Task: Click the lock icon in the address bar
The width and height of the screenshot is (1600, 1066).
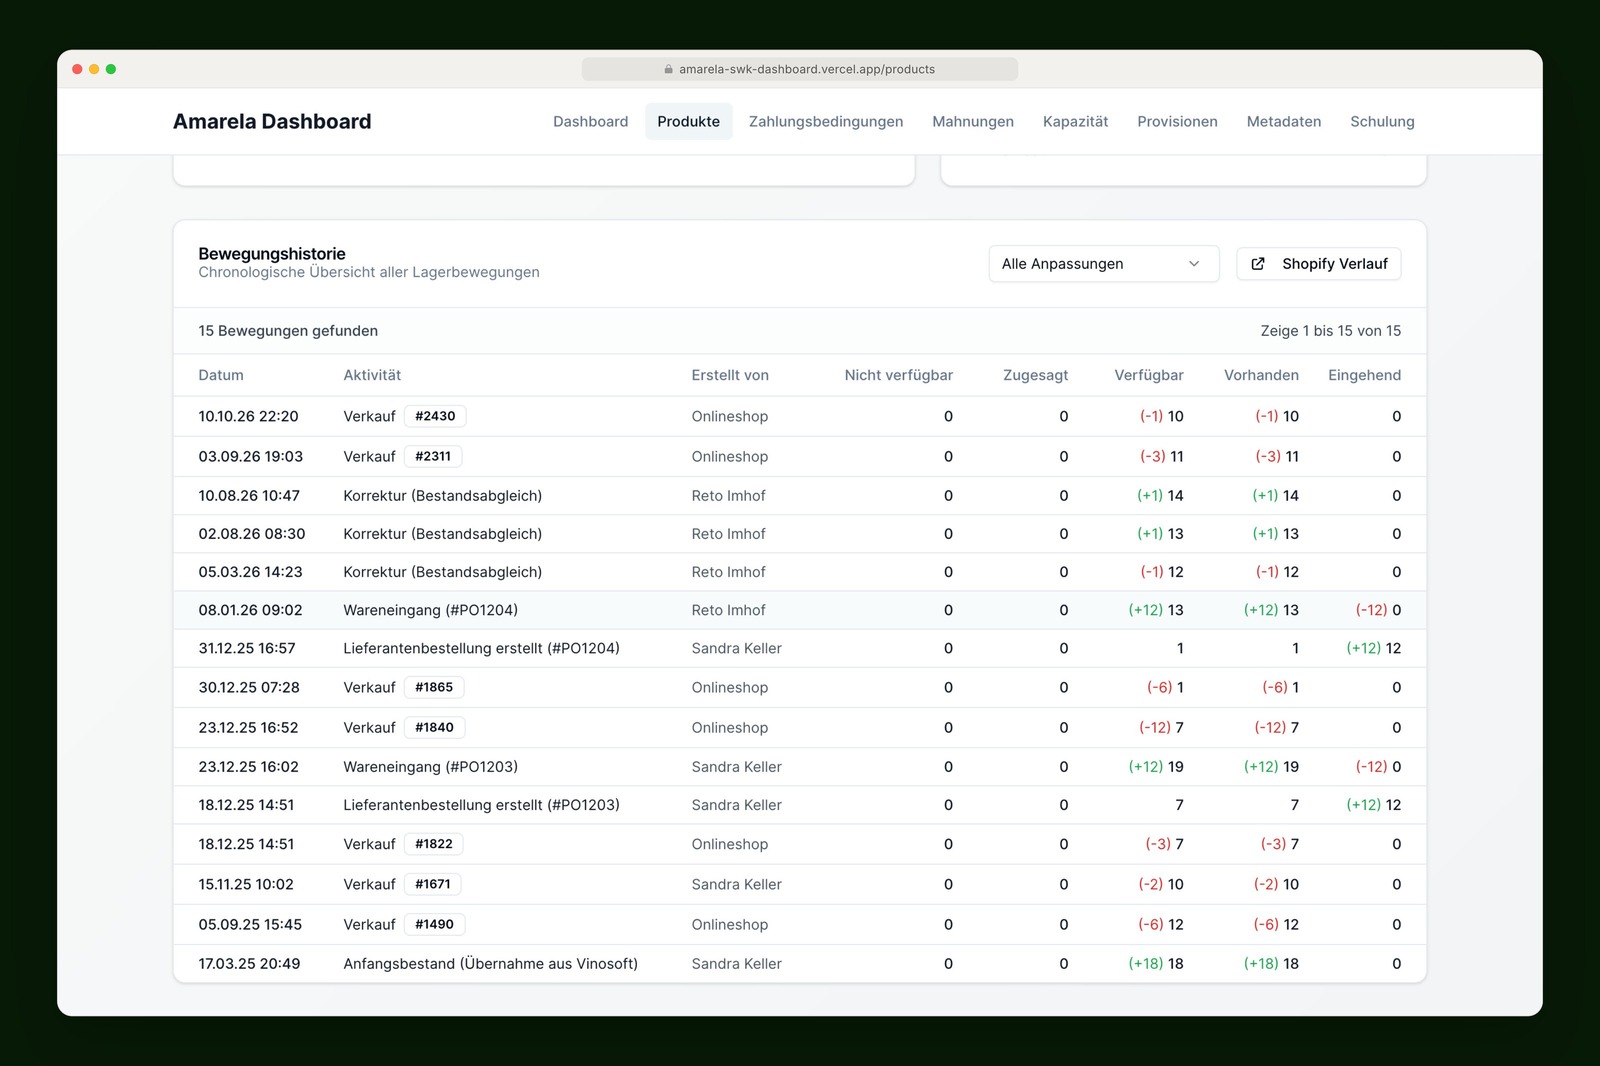Action: (669, 70)
